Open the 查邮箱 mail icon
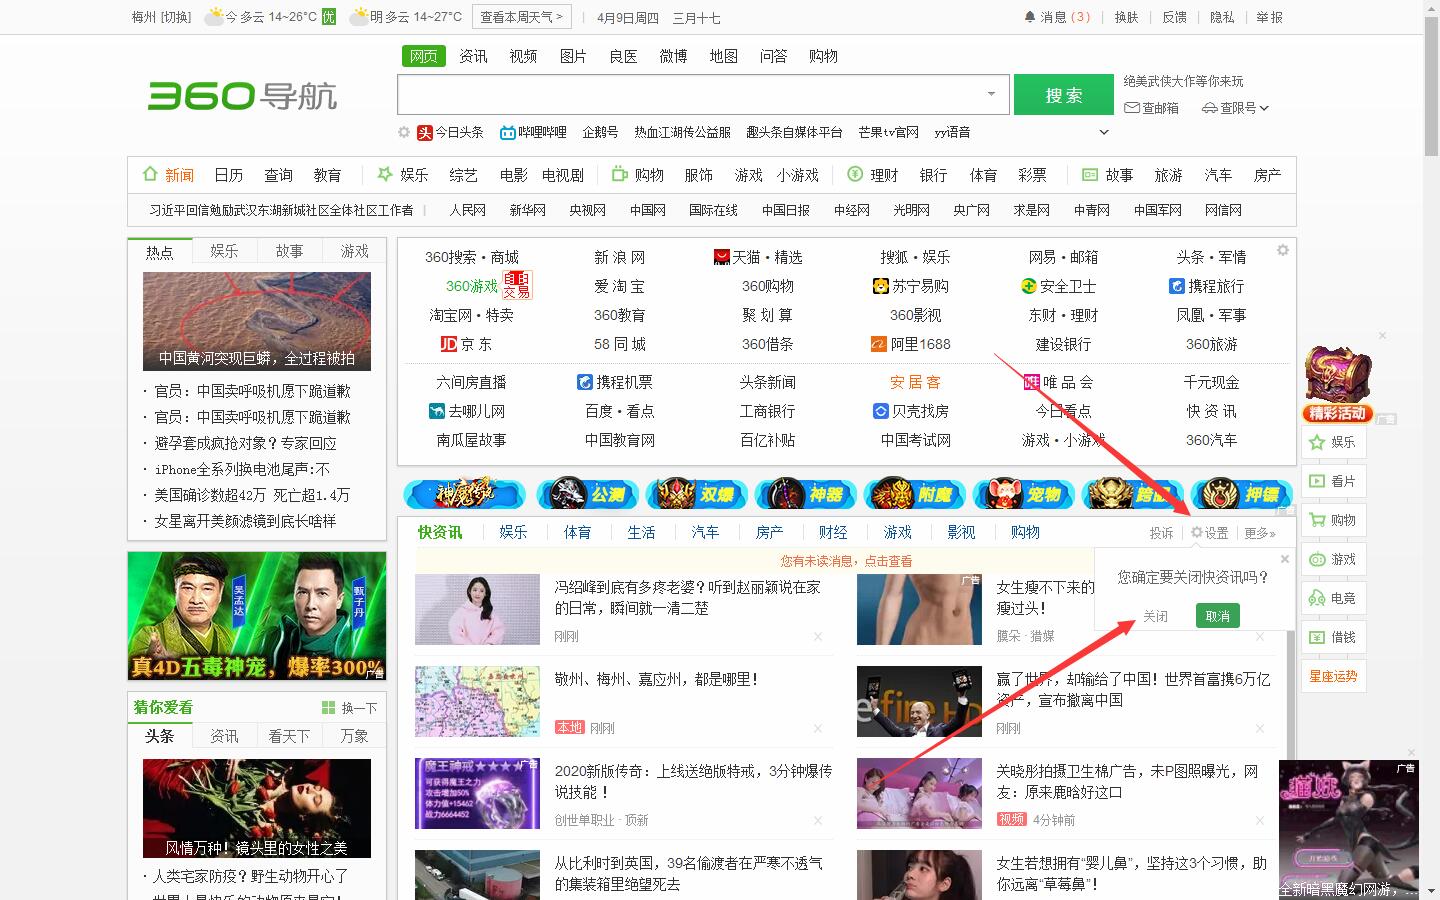 point(1132,108)
